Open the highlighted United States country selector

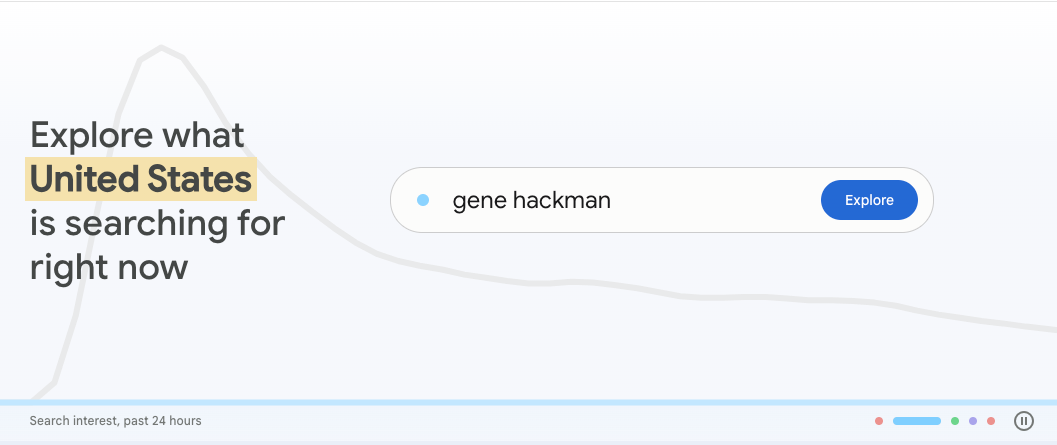point(141,179)
